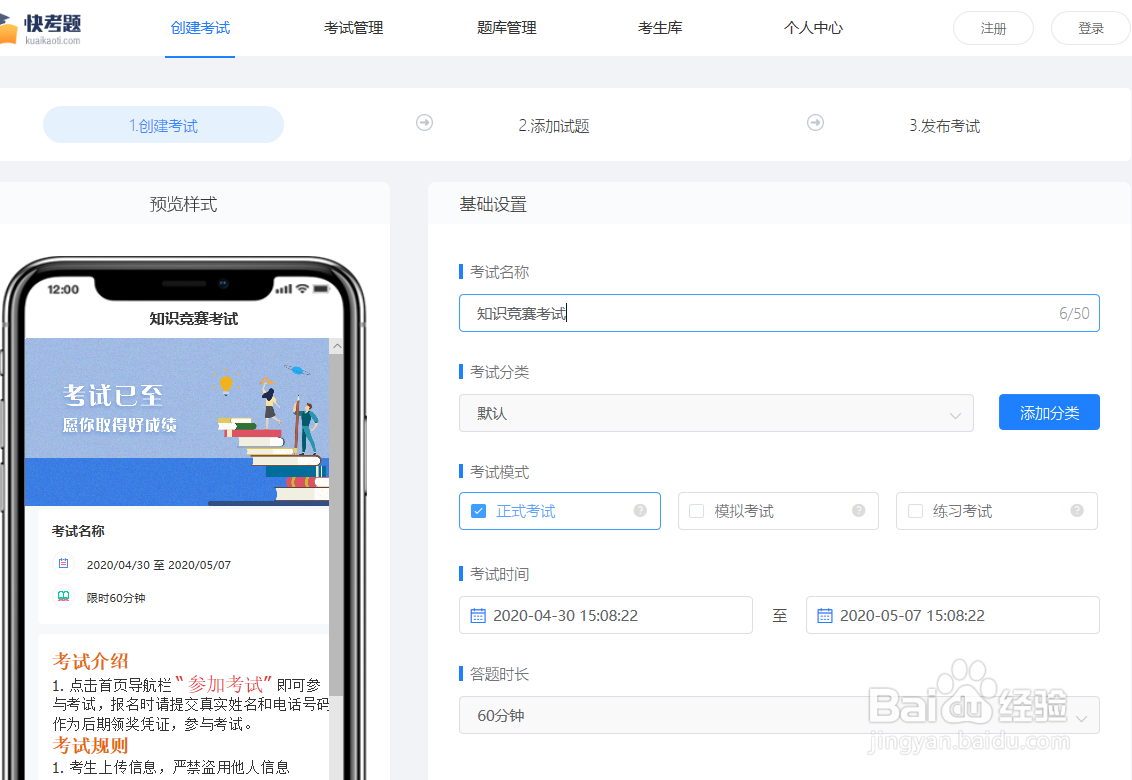Uncheck the 正式考试 checkbox

click(478, 511)
